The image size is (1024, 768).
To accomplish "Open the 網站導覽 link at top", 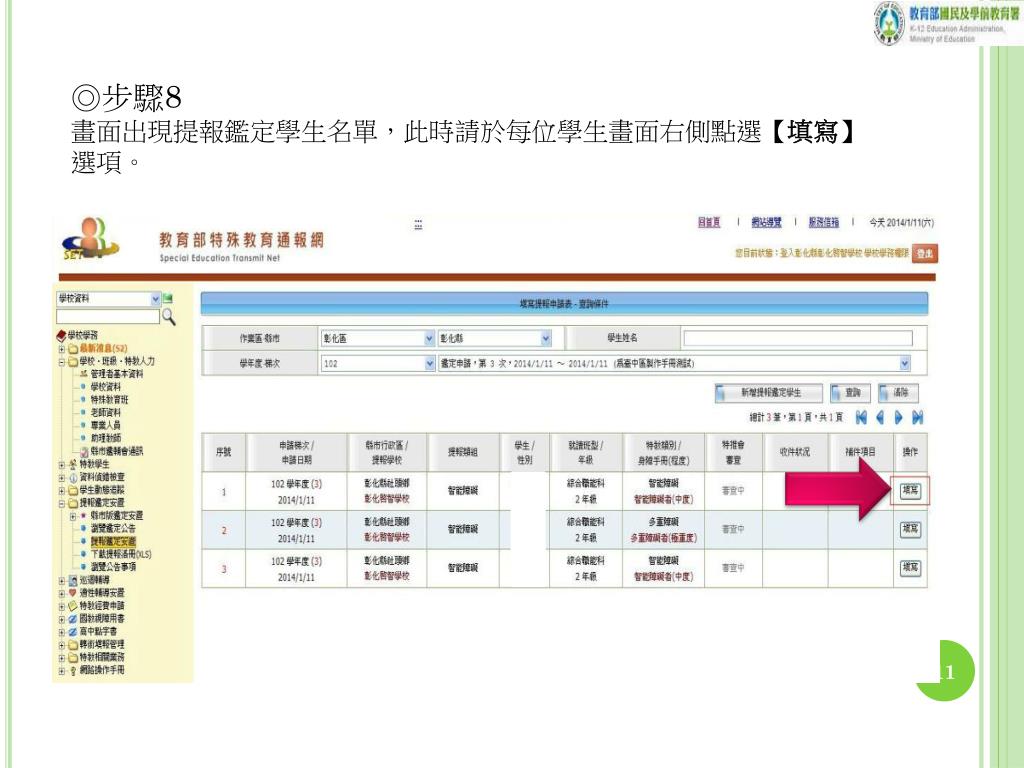I will pos(767,222).
